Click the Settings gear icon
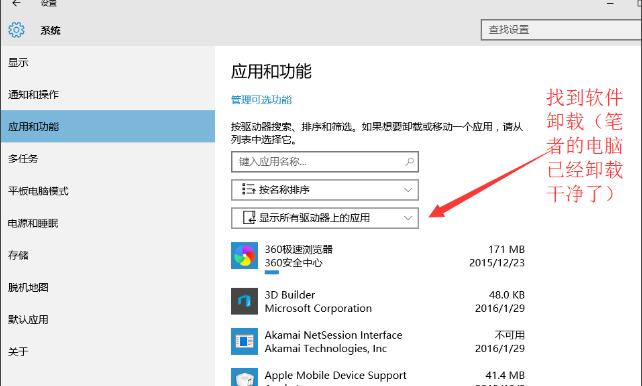This screenshot has height=386, width=642. click(x=16, y=30)
